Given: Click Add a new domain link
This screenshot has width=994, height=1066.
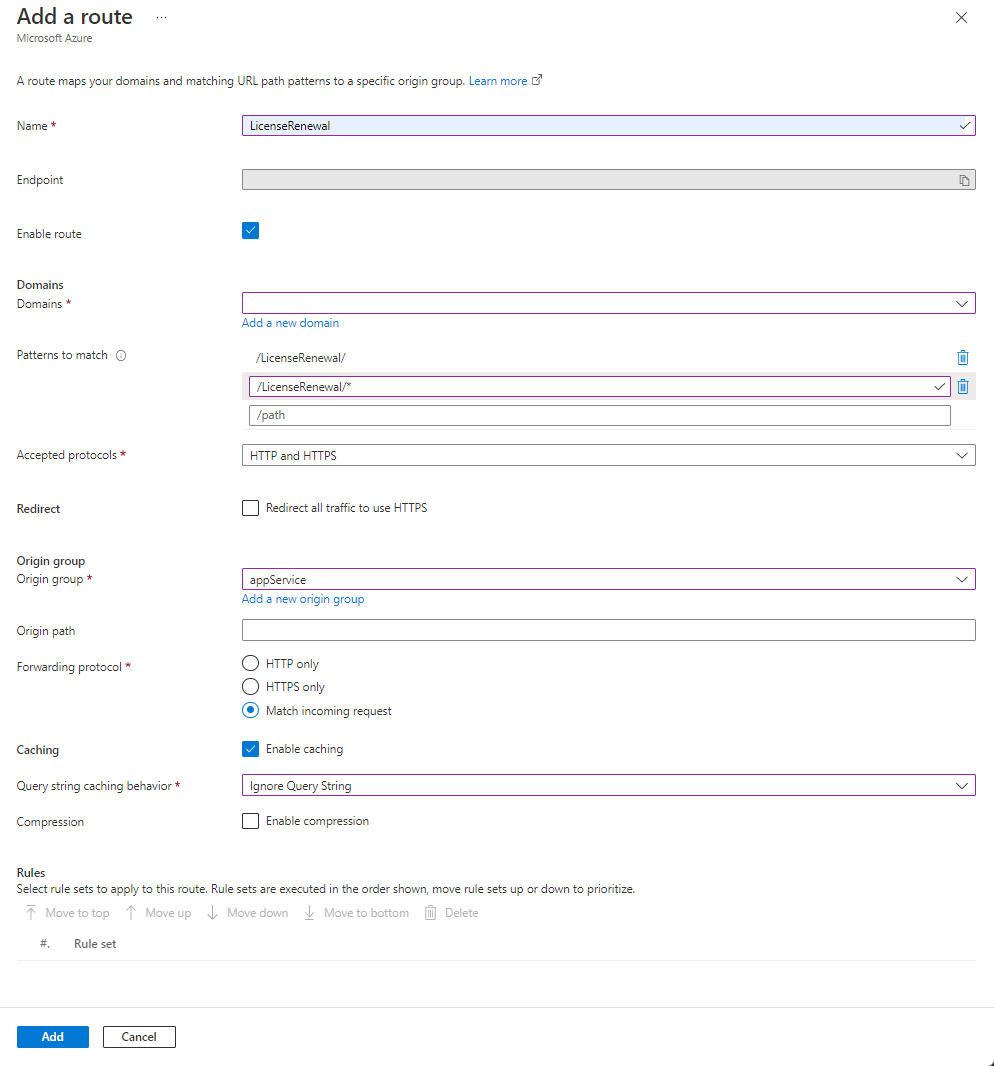Looking at the screenshot, I should coord(290,323).
